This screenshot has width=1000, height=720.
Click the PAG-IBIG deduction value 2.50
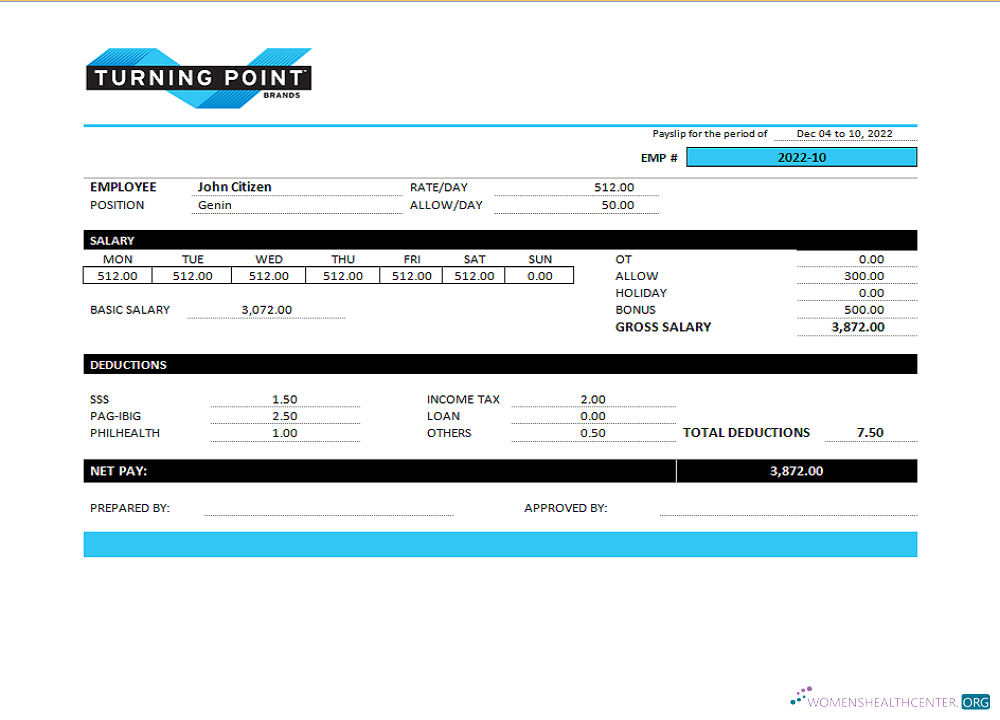284,416
